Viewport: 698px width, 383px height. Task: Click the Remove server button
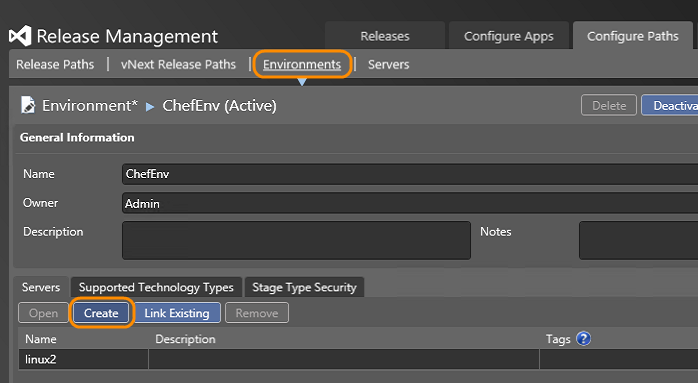click(257, 313)
